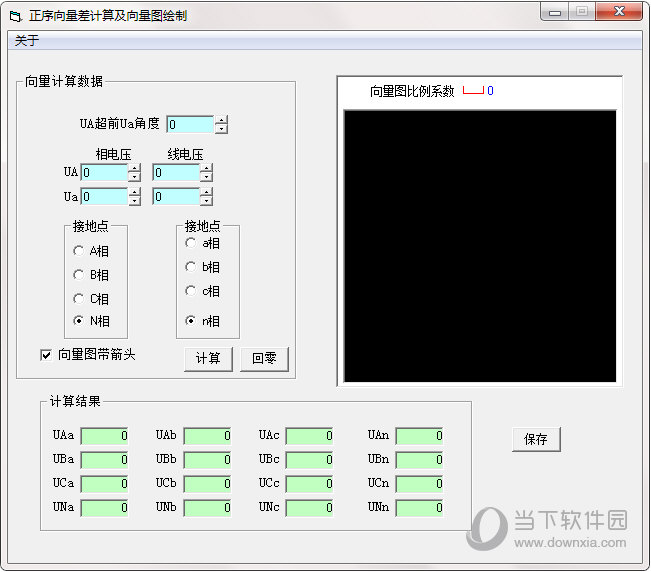Image resolution: width=651 pixels, height=572 pixels.
Task: Click the UA 线电压 input field
Action: [x=176, y=172]
